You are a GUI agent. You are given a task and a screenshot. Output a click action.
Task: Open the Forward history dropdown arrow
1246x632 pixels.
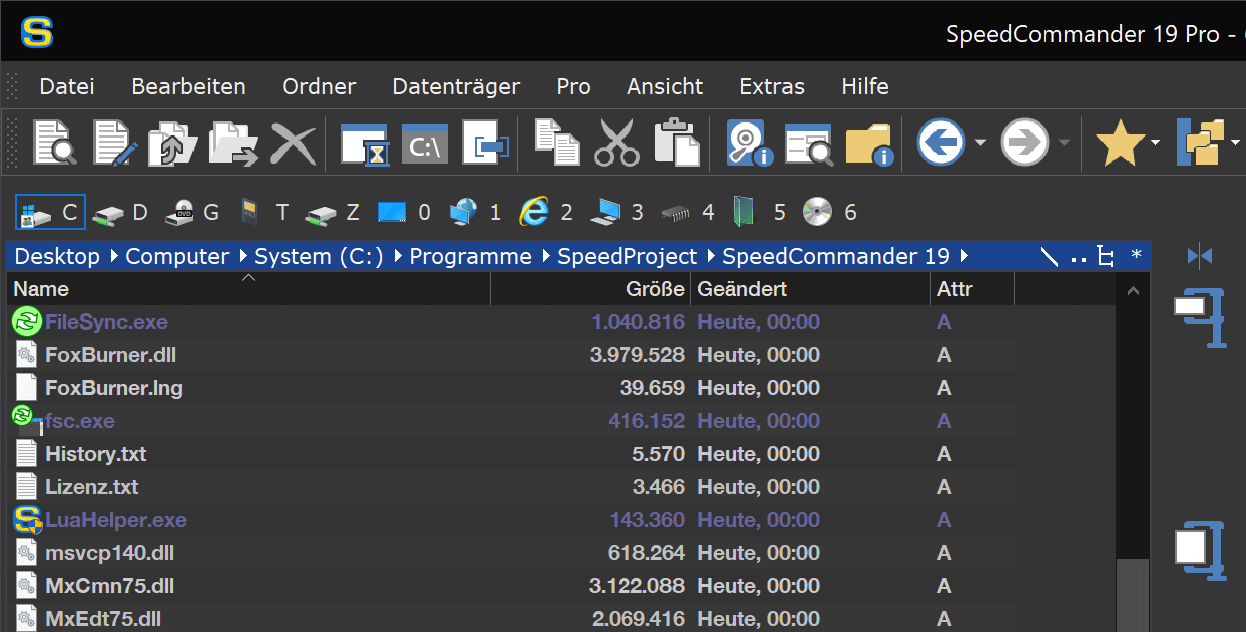[1064, 143]
